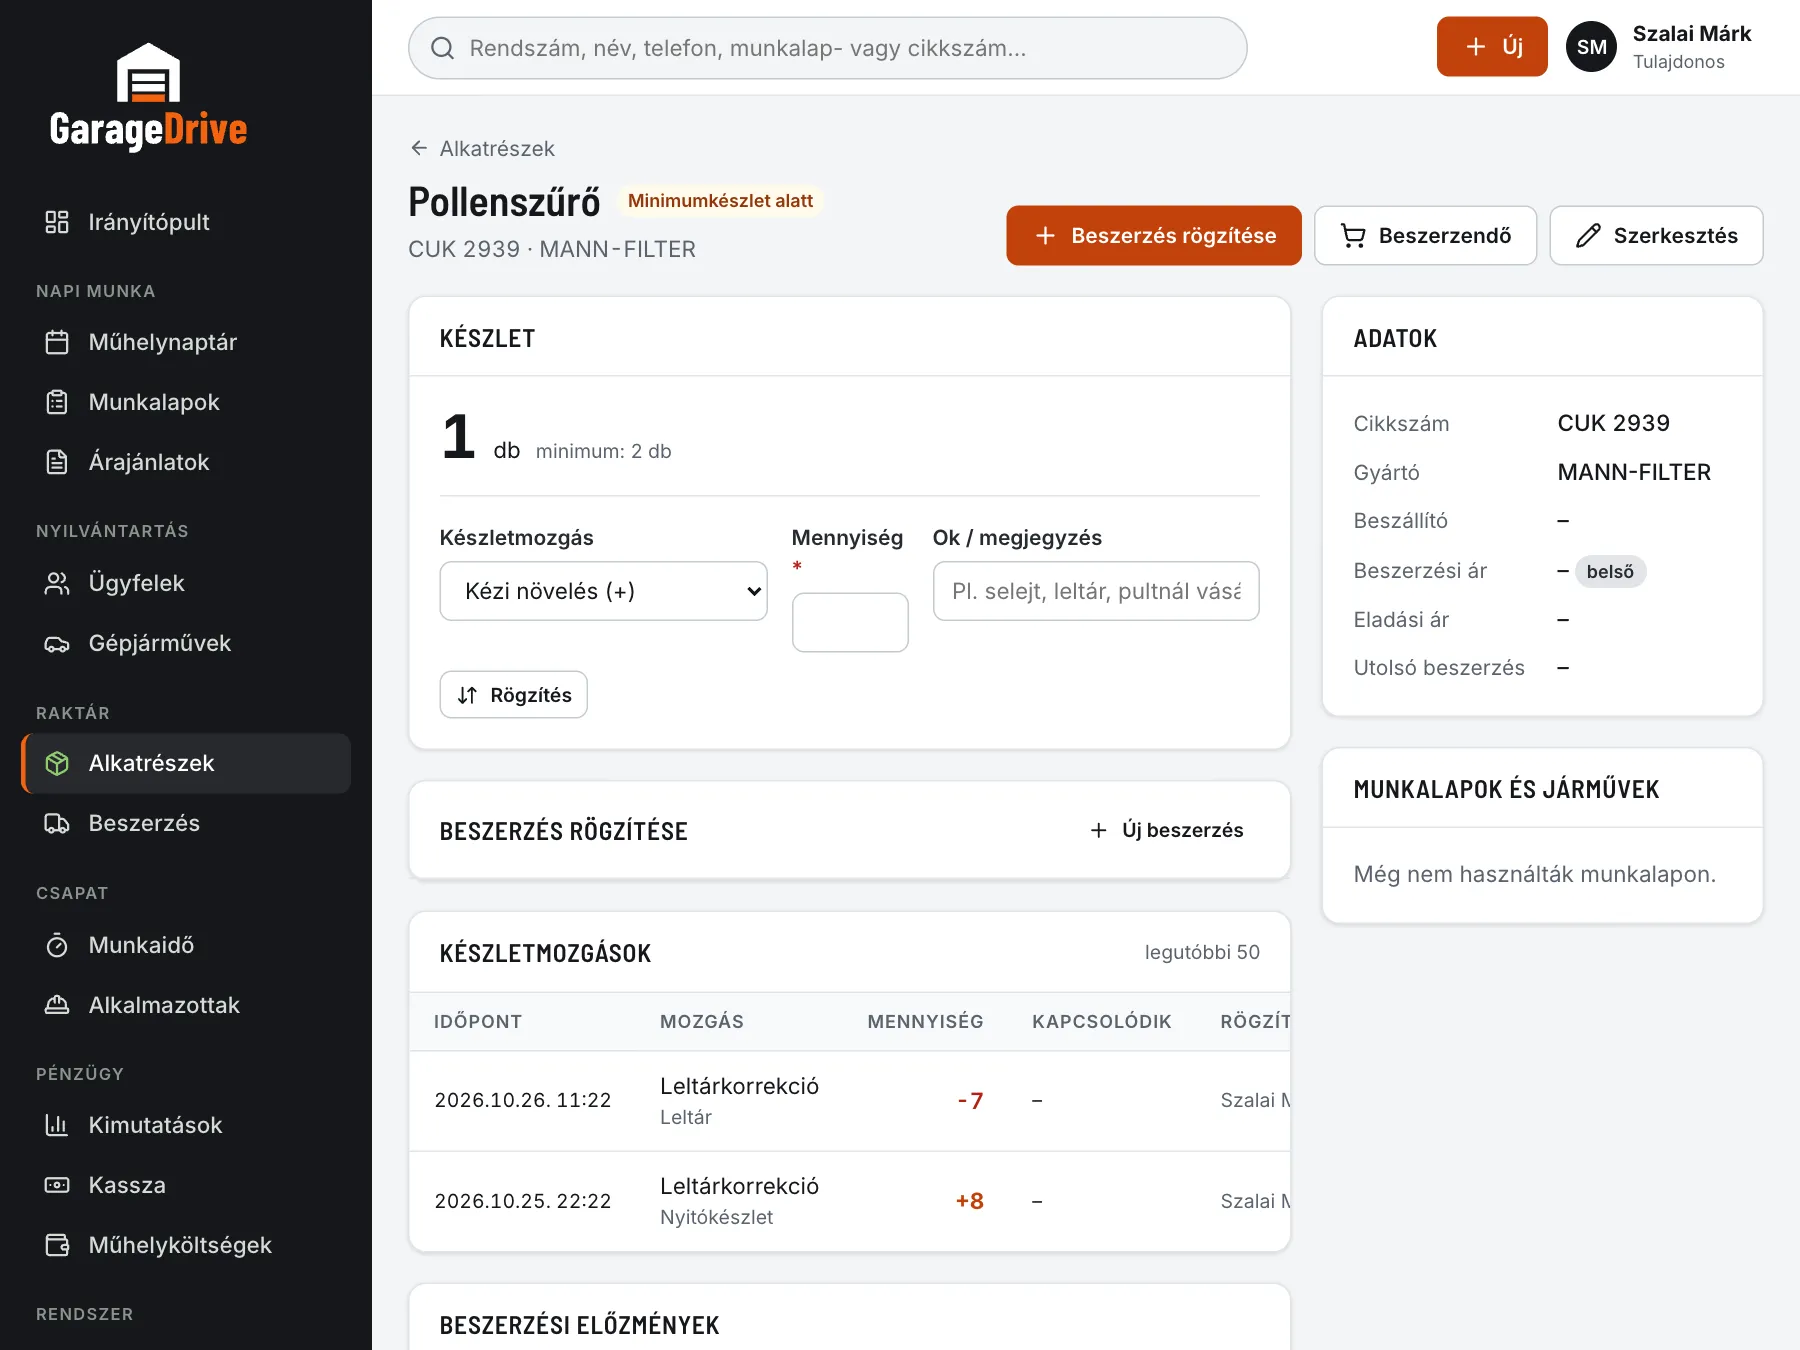Click the Új beszerzés button

[1167, 830]
